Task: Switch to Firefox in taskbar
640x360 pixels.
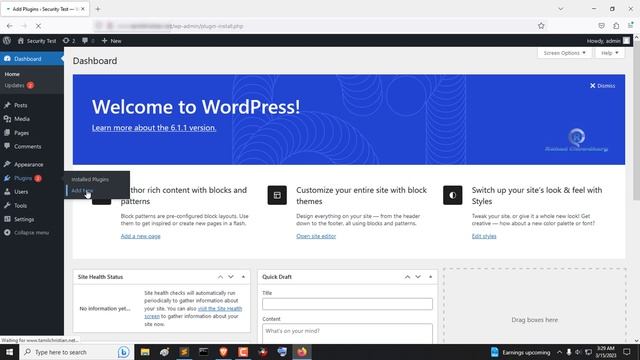Action: point(302,352)
